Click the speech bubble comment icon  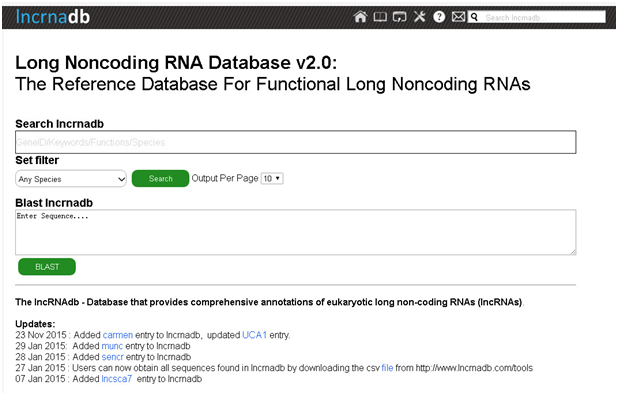399,17
